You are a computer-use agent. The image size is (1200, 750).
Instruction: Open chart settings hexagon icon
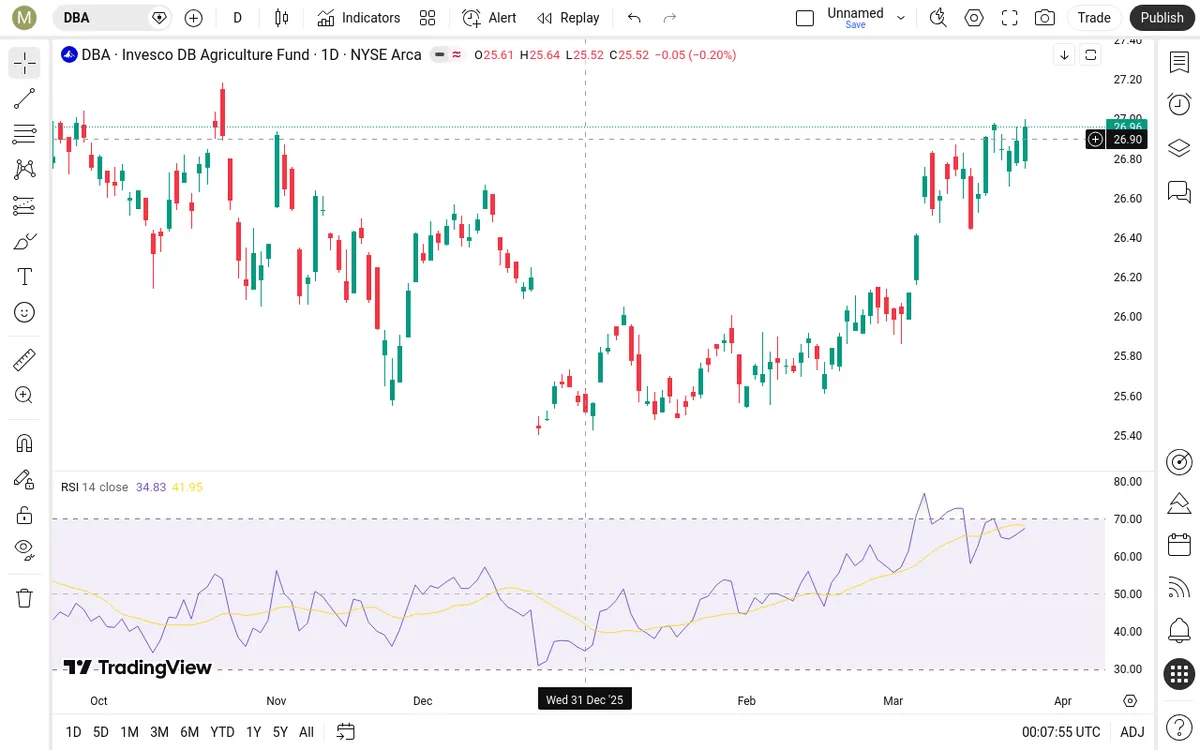point(974,18)
